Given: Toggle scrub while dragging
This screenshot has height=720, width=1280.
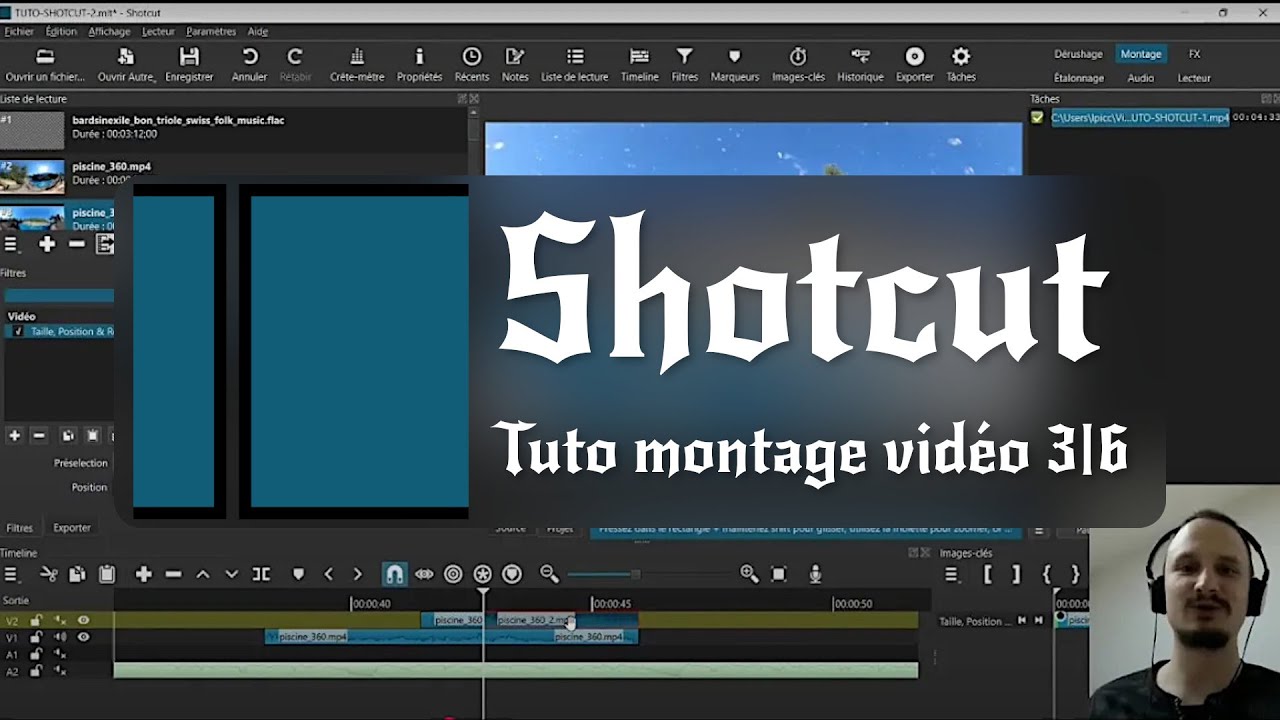Looking at the screenshot, I should [424, 574].
